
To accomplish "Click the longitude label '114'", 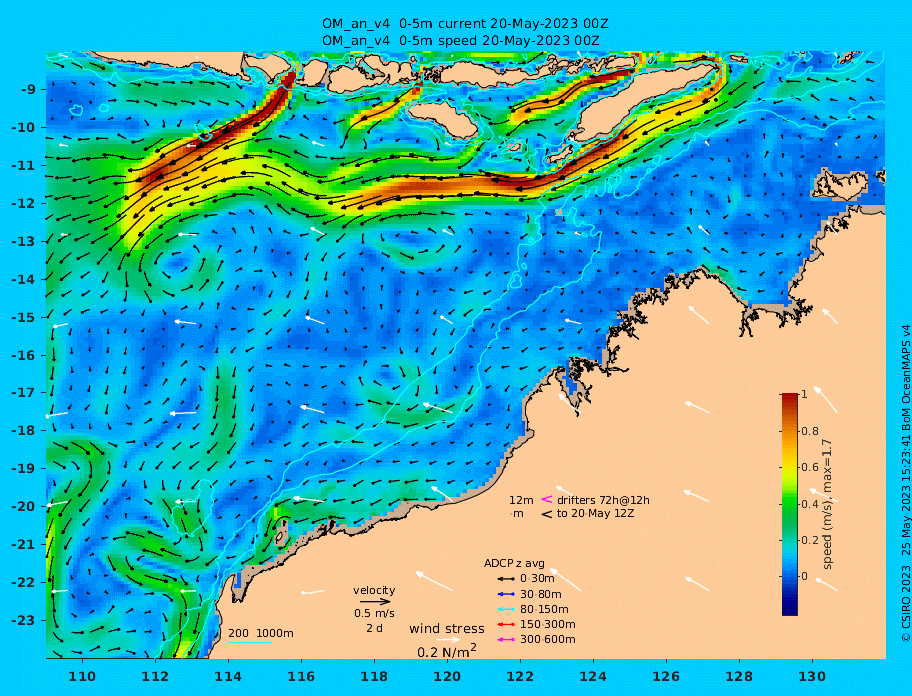I will [228, 676].
